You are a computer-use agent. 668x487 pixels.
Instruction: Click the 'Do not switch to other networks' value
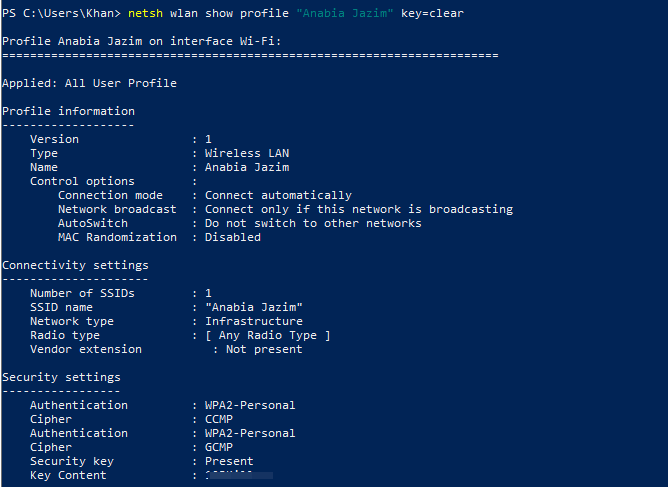coord(313,223)
